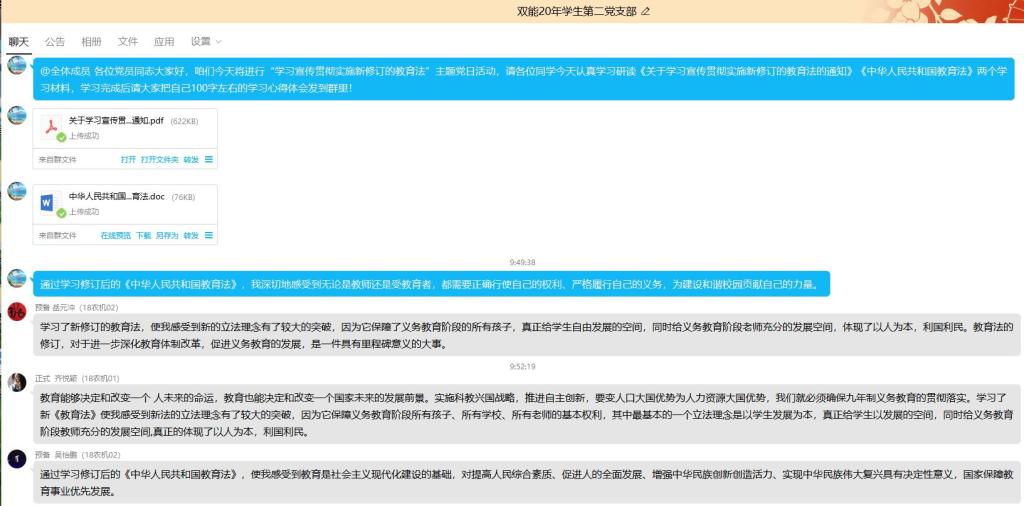The height and width of the screenshot is (506, 1024).
Task: Click red avatar of member 岳元冲
Action: [17, 311]
